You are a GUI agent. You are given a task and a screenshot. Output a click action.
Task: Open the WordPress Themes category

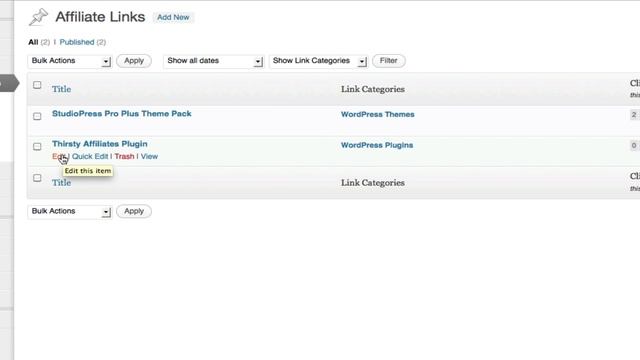pos(378,114)
